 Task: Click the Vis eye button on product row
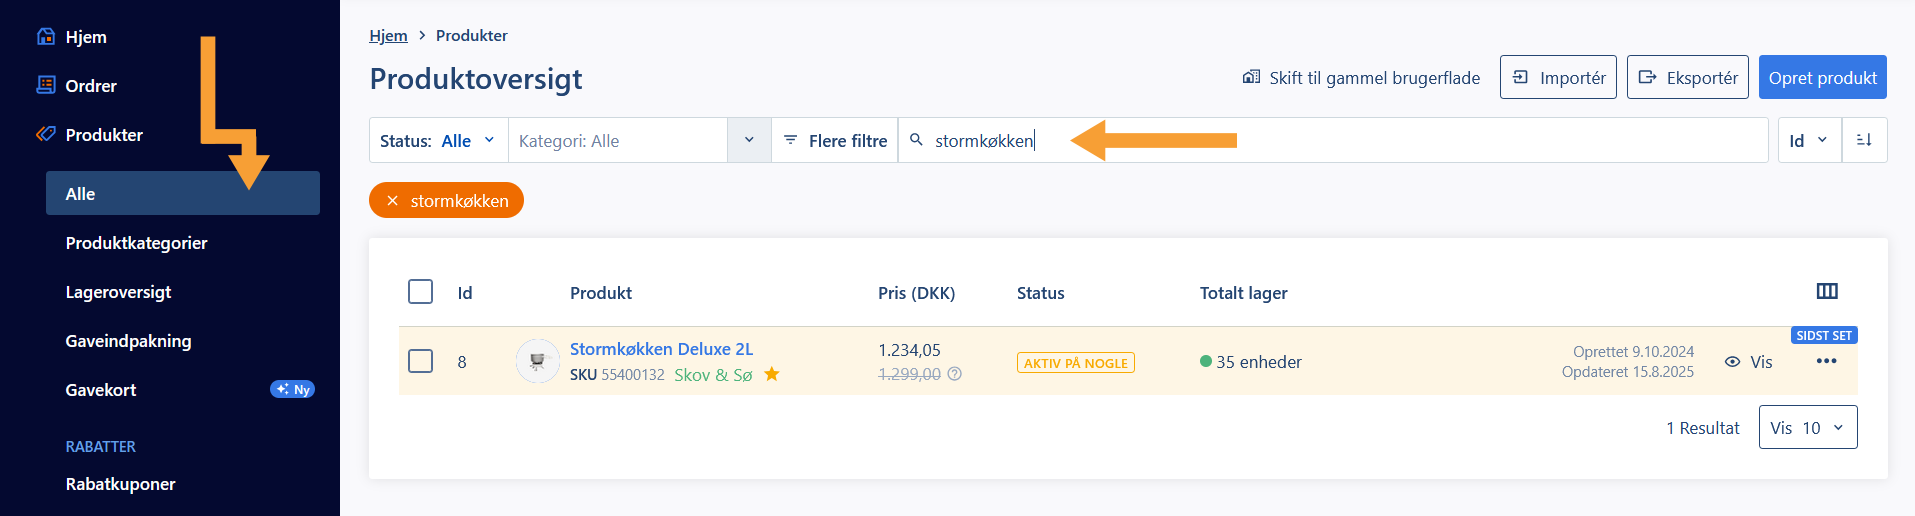pyautogui.click(x=1748, y=362)
